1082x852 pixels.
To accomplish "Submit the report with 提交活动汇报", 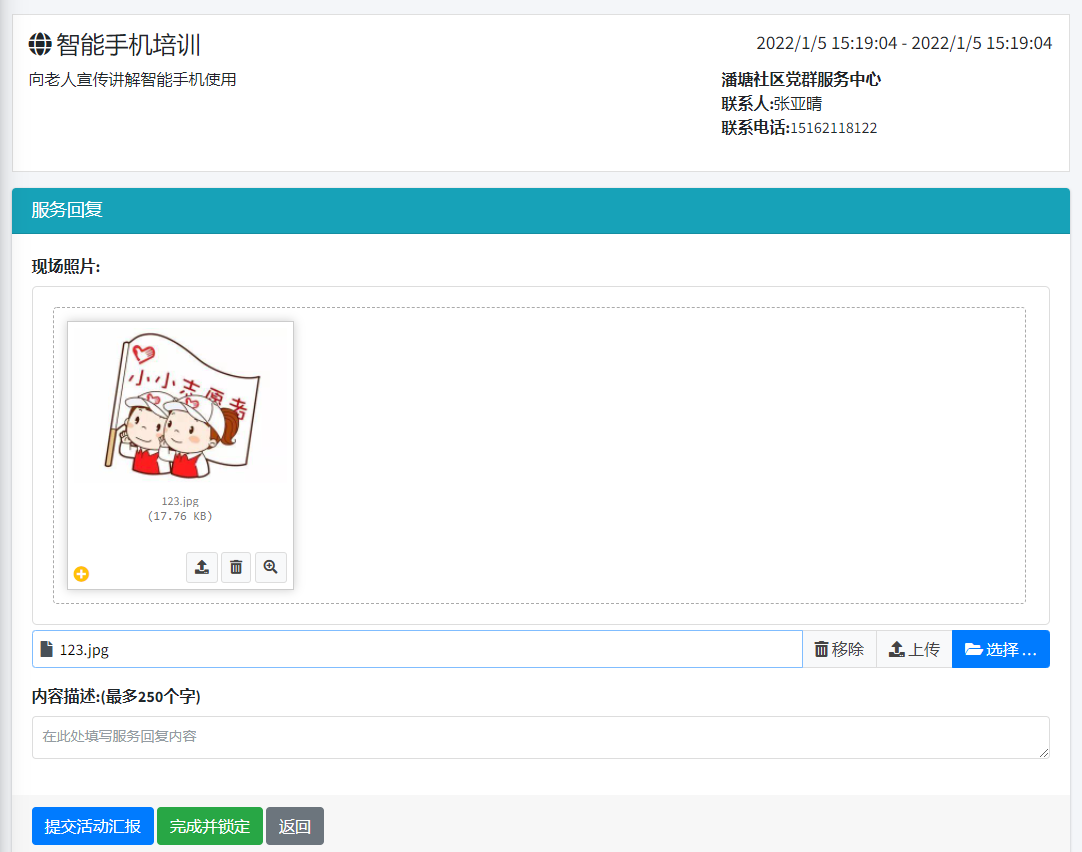I will click(x=93, y=826).
